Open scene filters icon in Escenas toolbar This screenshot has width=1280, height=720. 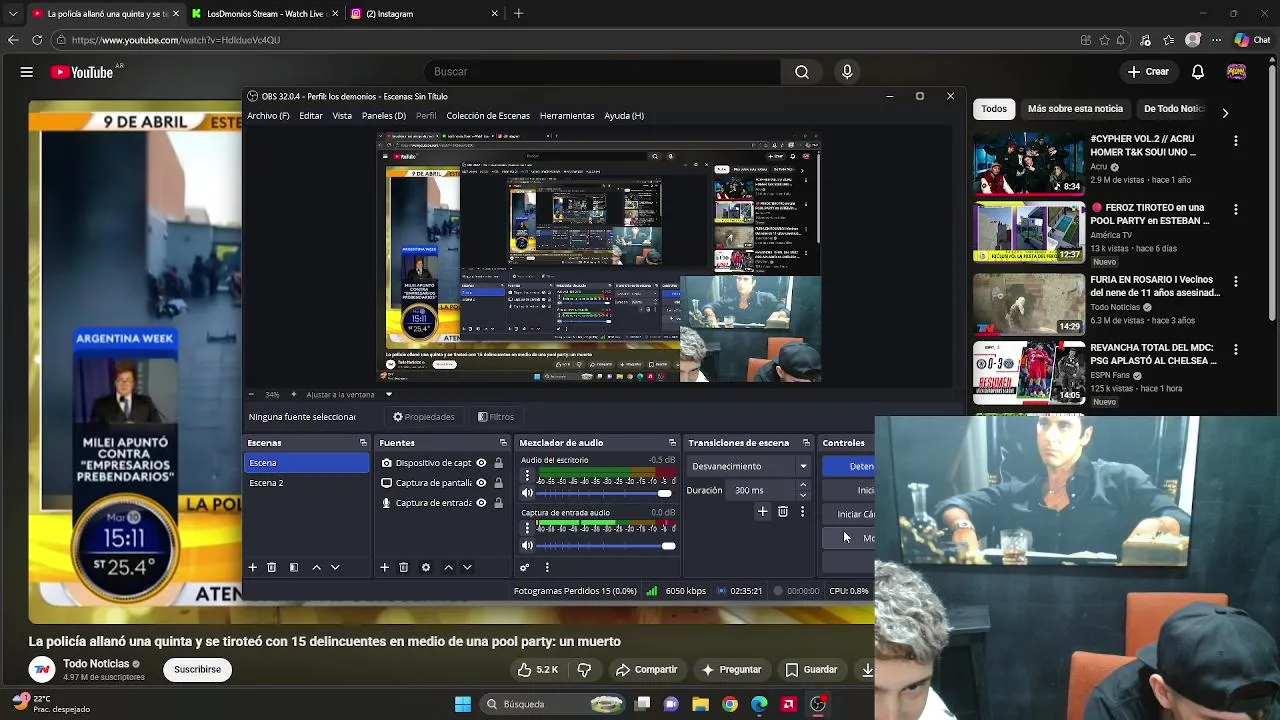294,567
